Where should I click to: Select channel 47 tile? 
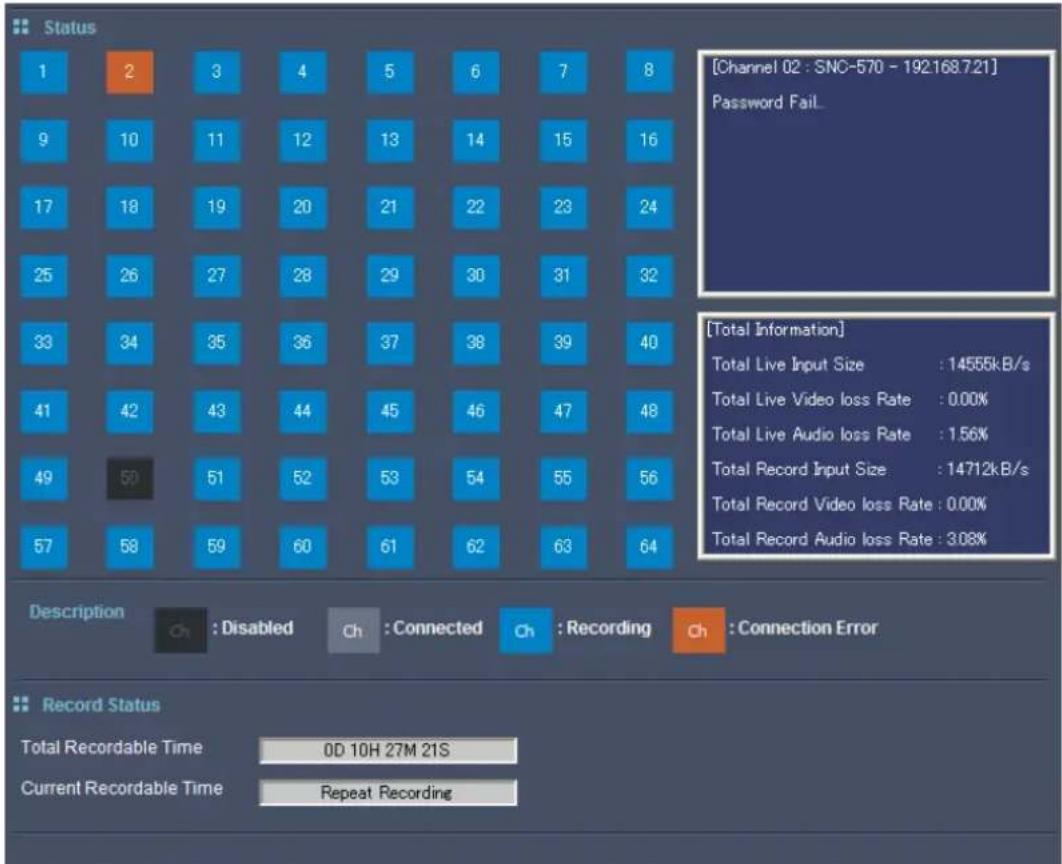point(563,411)
